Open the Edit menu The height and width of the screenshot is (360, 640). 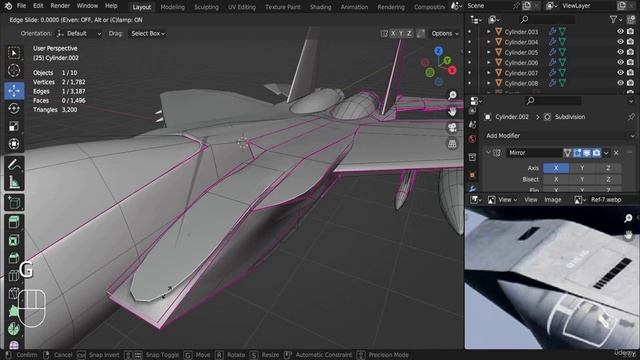pos(38,6)
